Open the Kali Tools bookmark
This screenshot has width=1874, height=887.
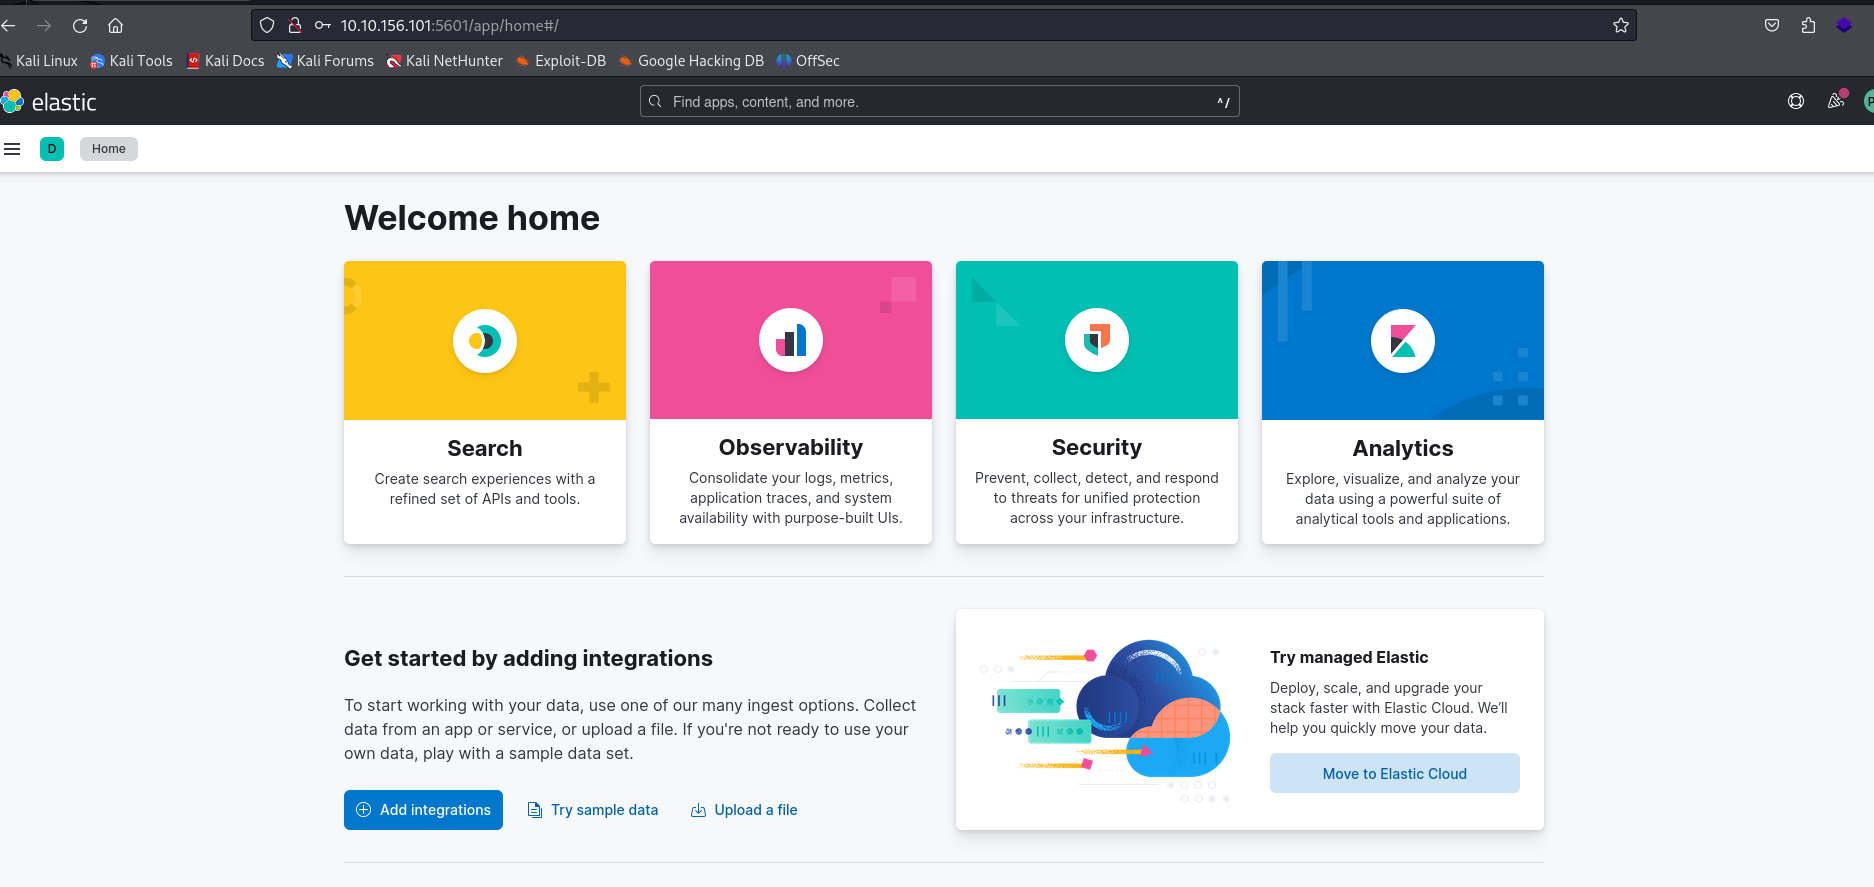coord(131,61)
